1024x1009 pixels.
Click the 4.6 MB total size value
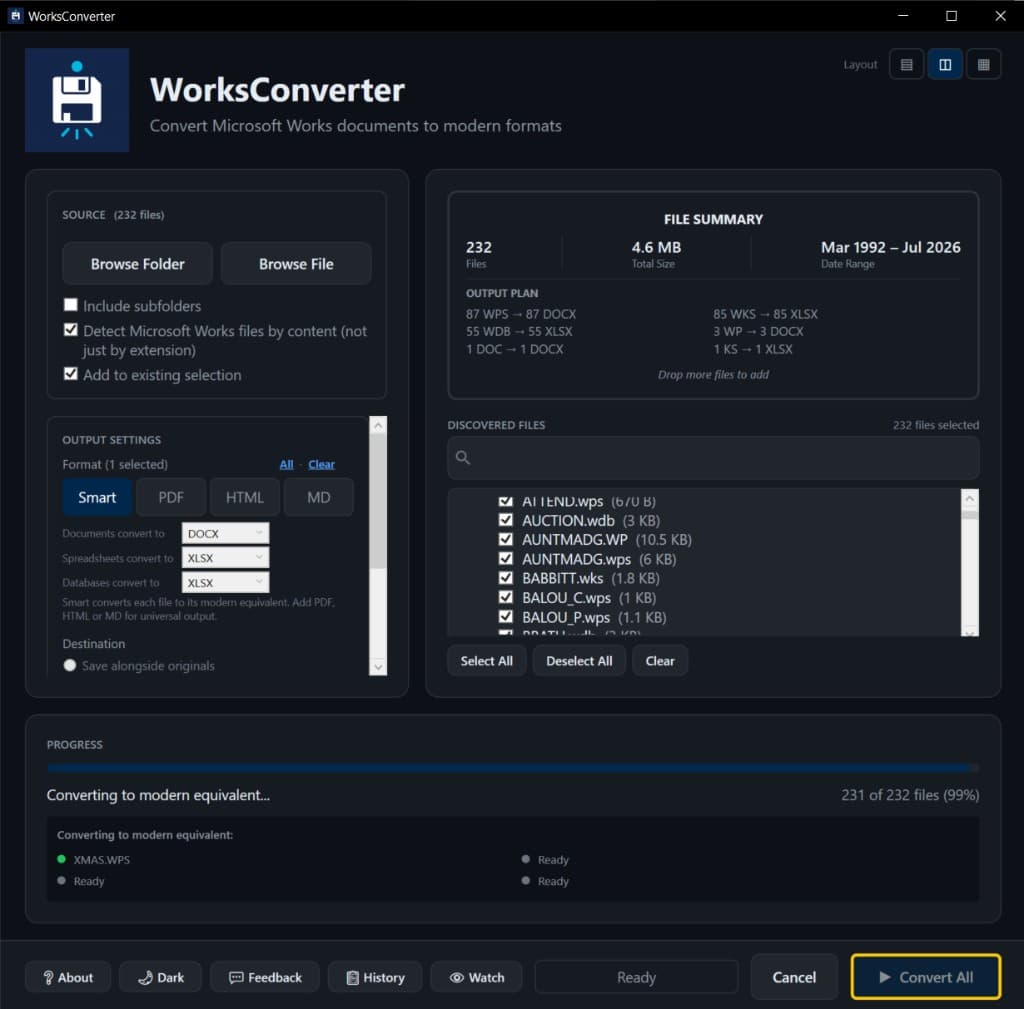tap(656, 248)
